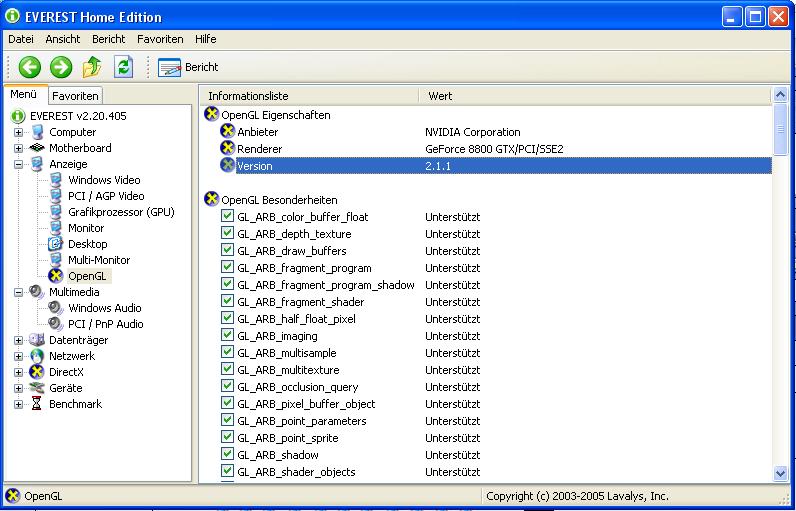The height and width of the screenshot is (511, 796).
Task: Collapse the Anzeige tree node
Action: (18, 164)
